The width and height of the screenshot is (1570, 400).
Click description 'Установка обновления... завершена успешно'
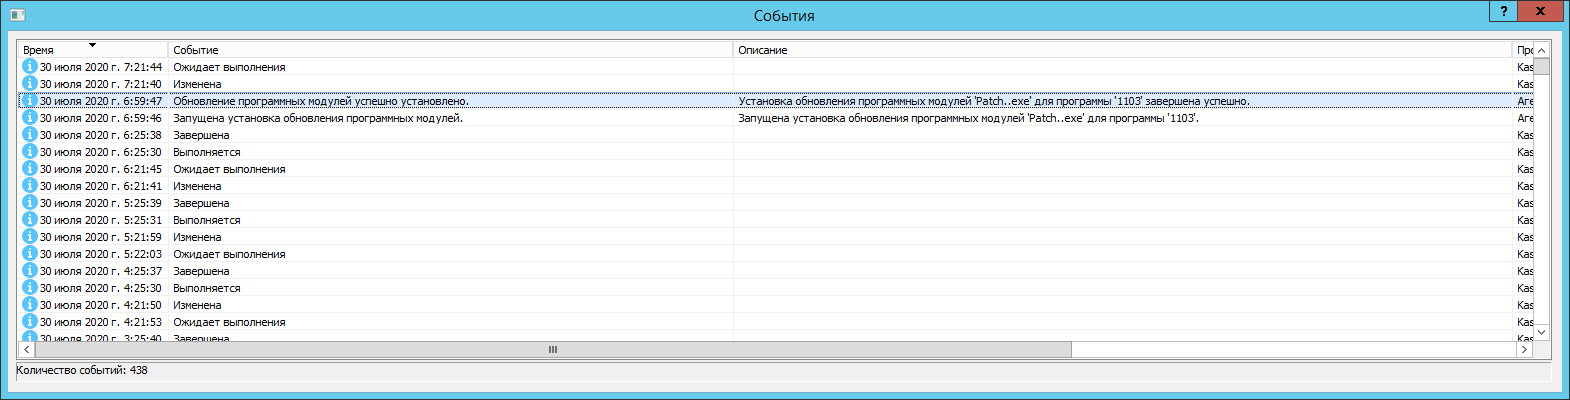click(994, 101)
